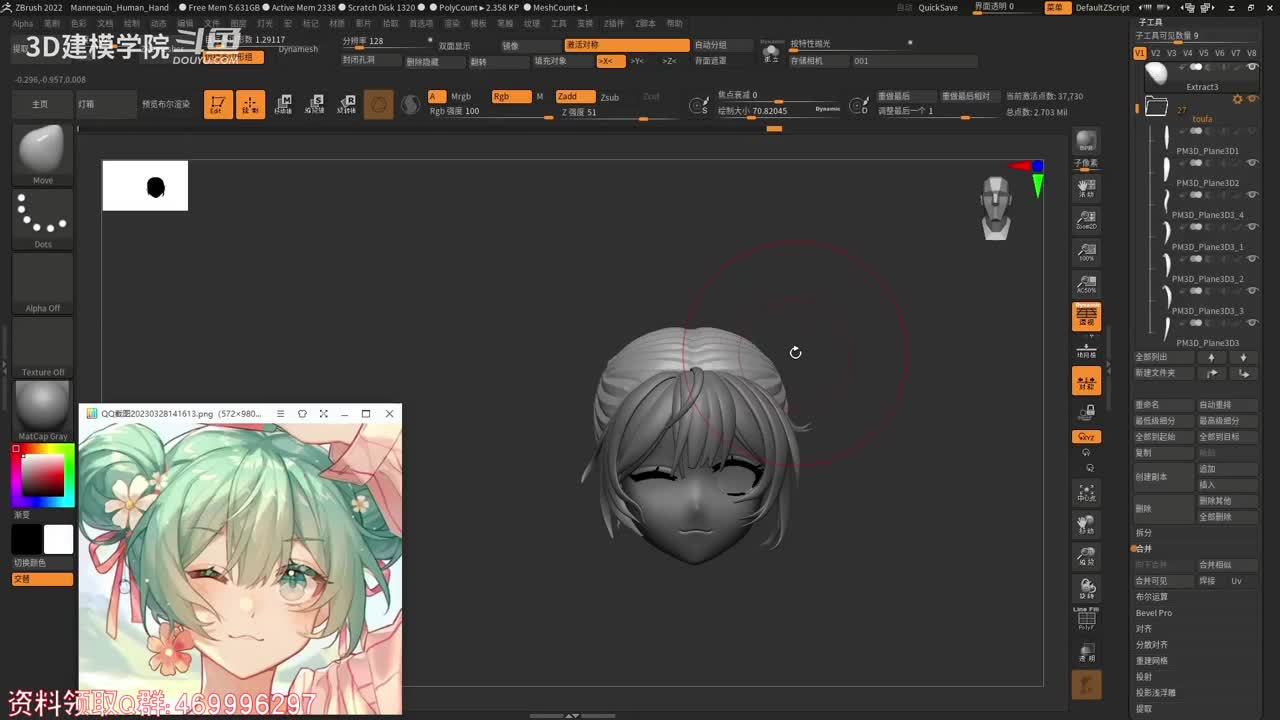Expand the Bevel Pro section
The image size is (1280, 720).
[x=1153, y=613]
